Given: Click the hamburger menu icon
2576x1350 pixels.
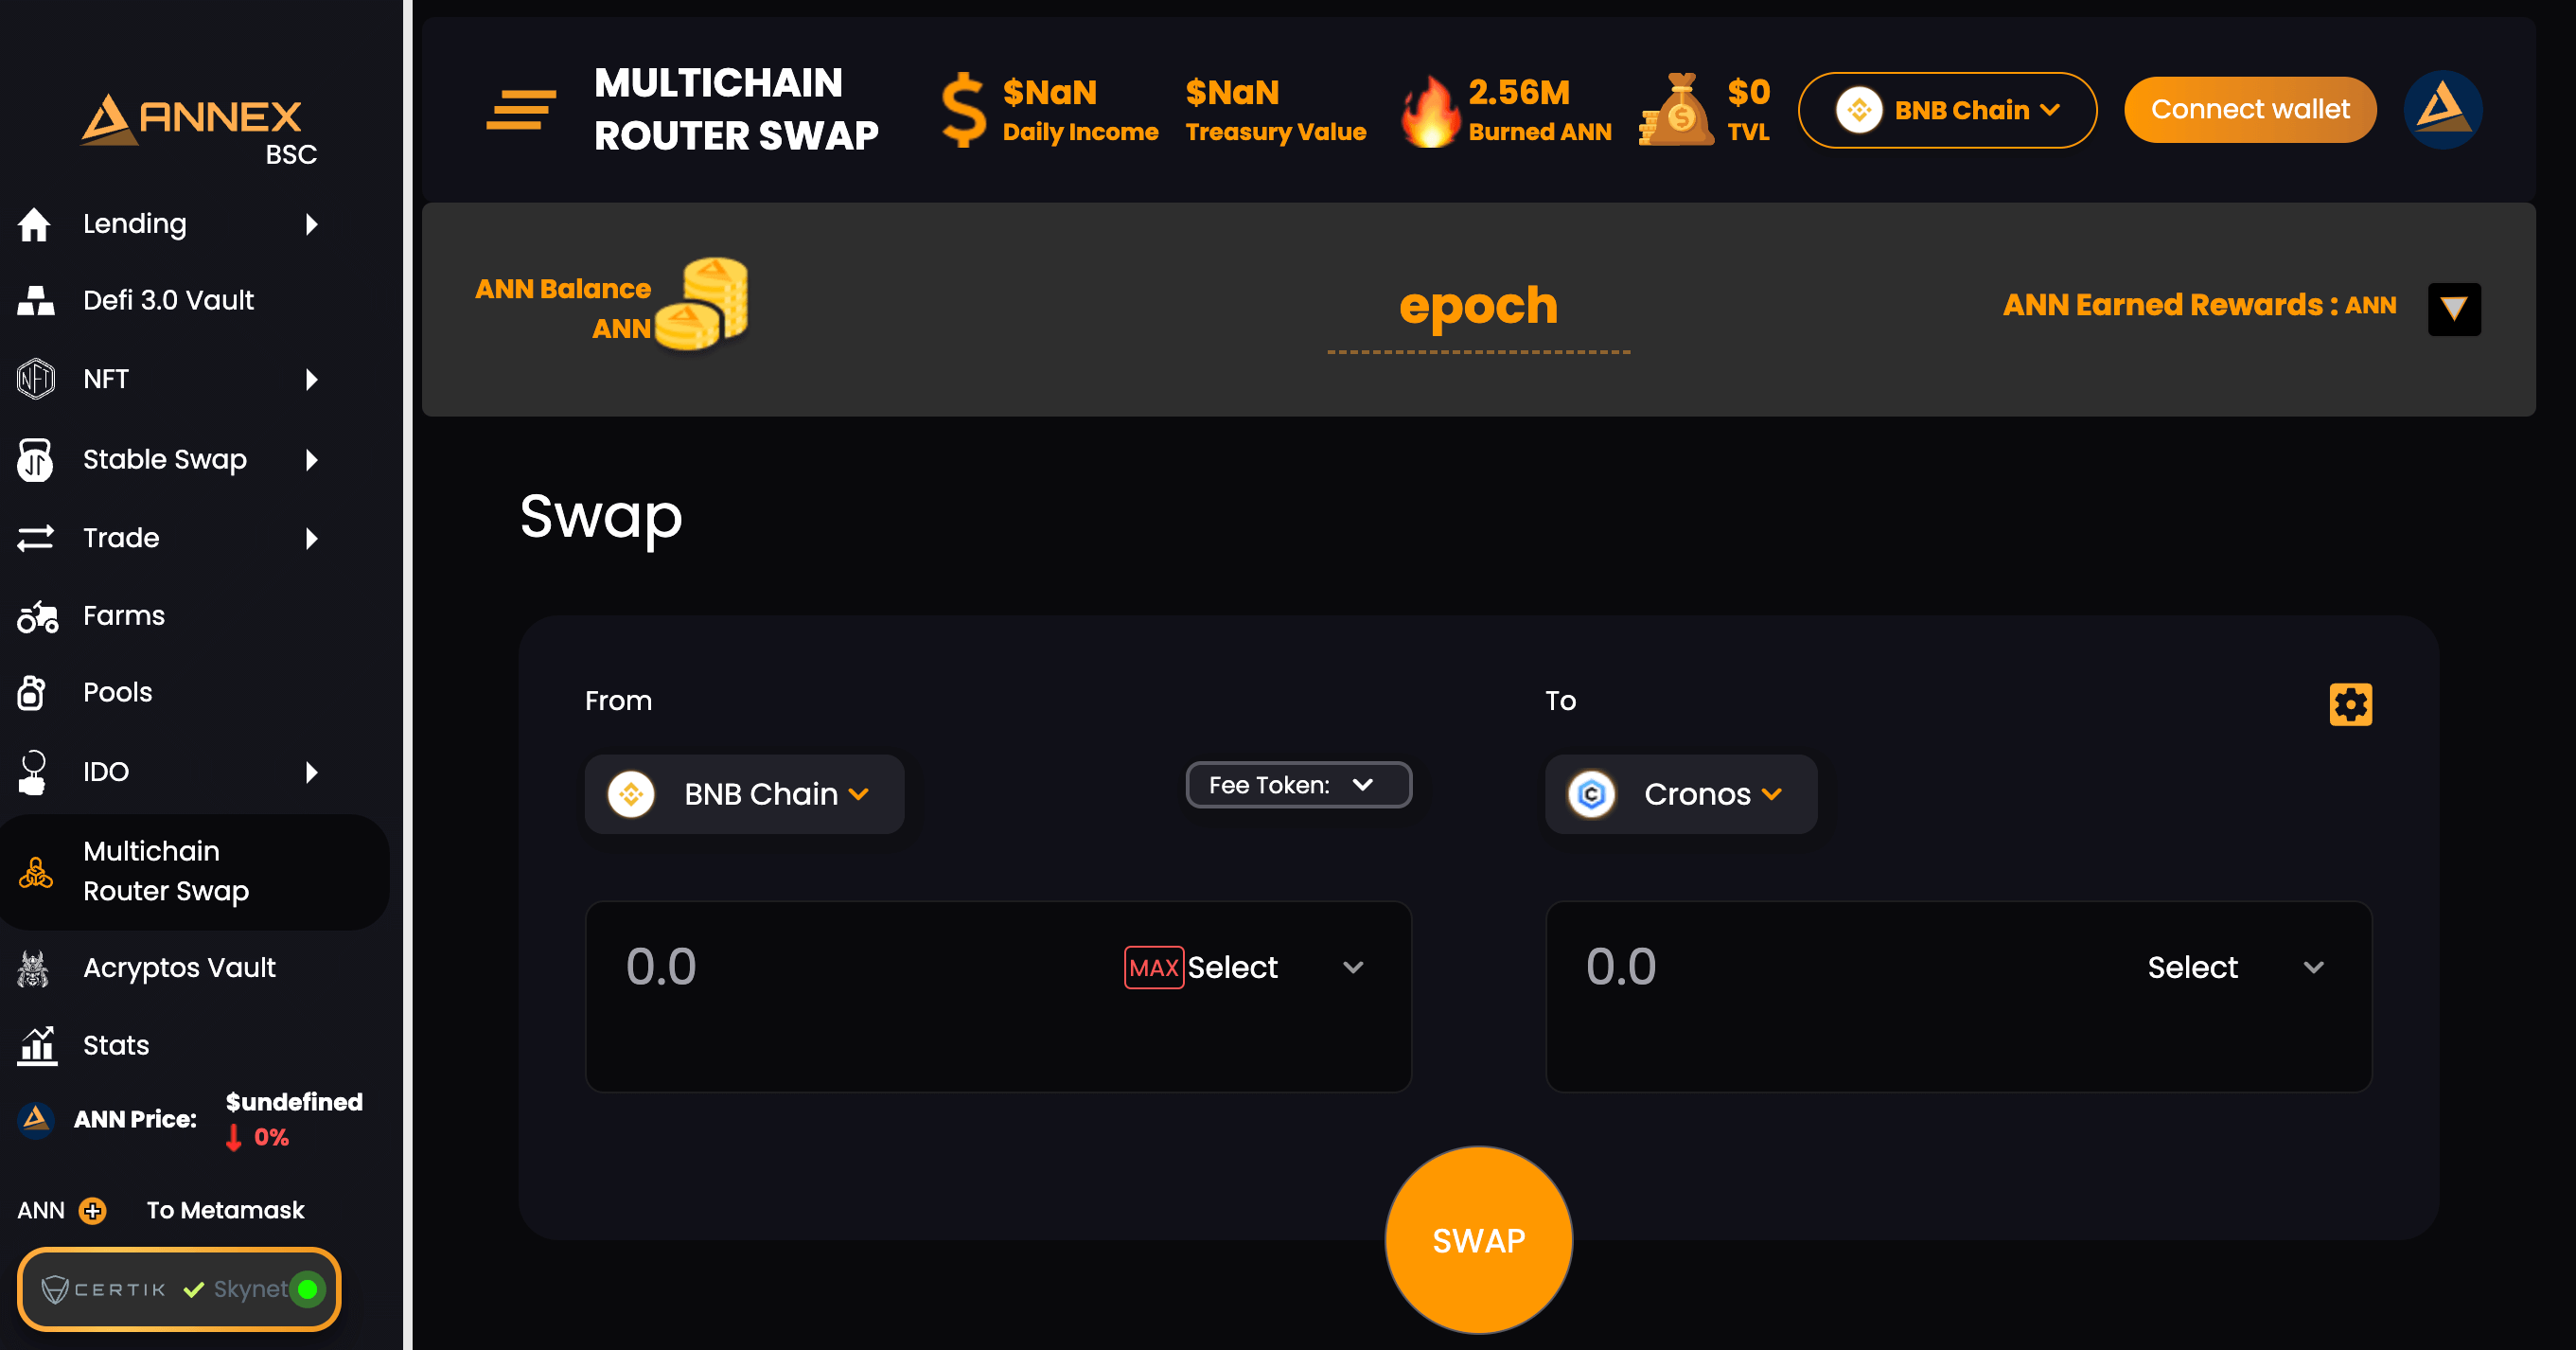Looking at the screenshot, I should point(521,110).
